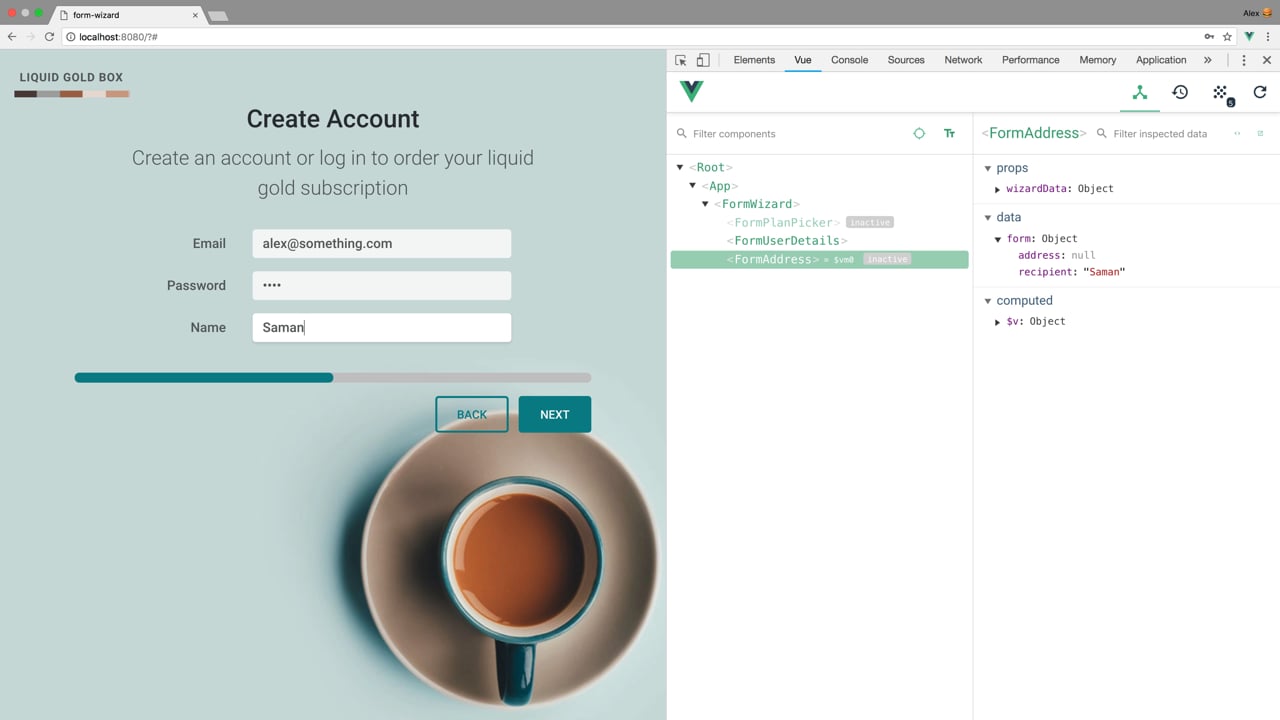
Task: Click the inspect DOM code icon
Action: [x=1237, y=133]
